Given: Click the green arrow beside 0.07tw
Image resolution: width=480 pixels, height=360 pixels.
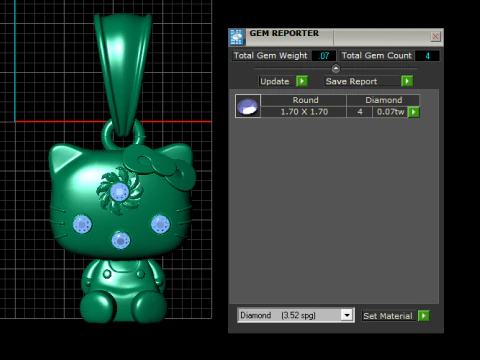Looking at the screenshot, I should (414, 112).
